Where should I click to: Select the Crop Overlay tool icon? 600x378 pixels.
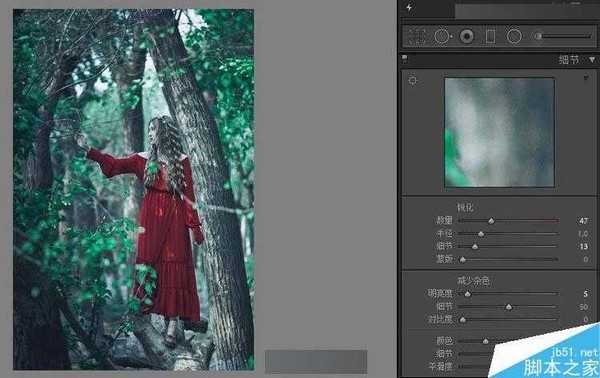417,37
